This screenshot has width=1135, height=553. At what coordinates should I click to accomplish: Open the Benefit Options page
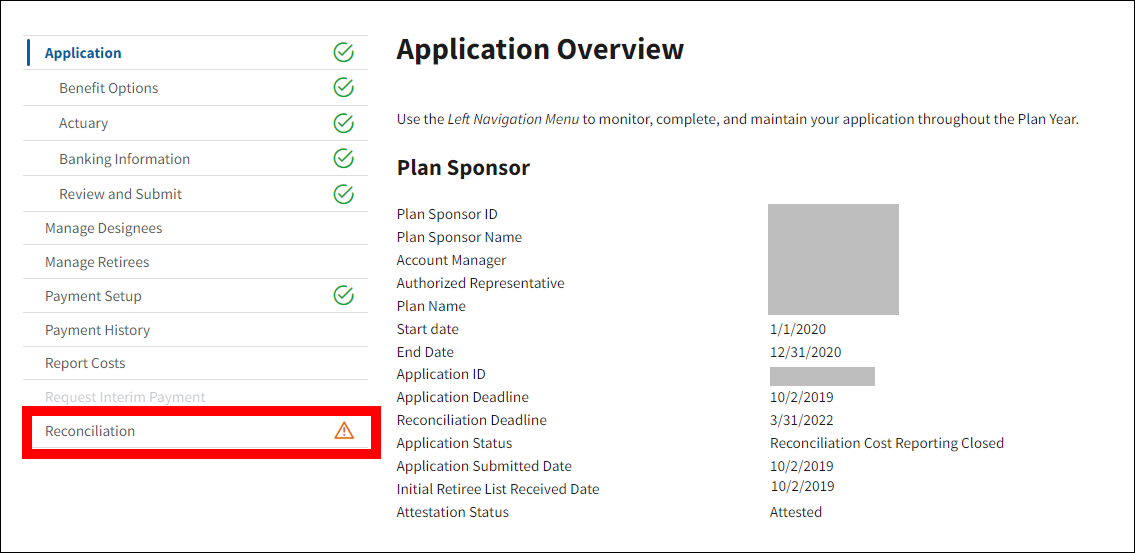pos(108,88)
